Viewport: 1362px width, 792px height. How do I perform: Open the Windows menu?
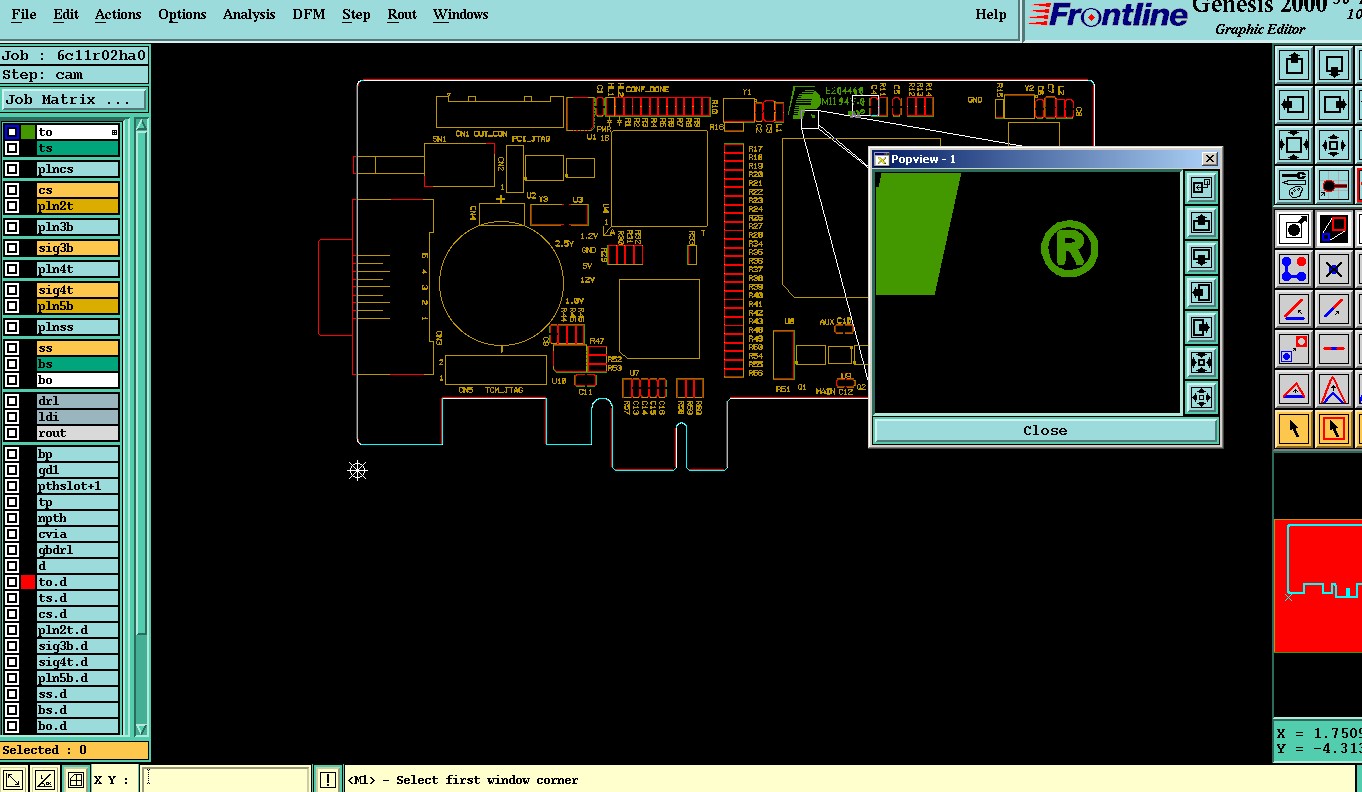pyautogui.click(x=461, y=14)
